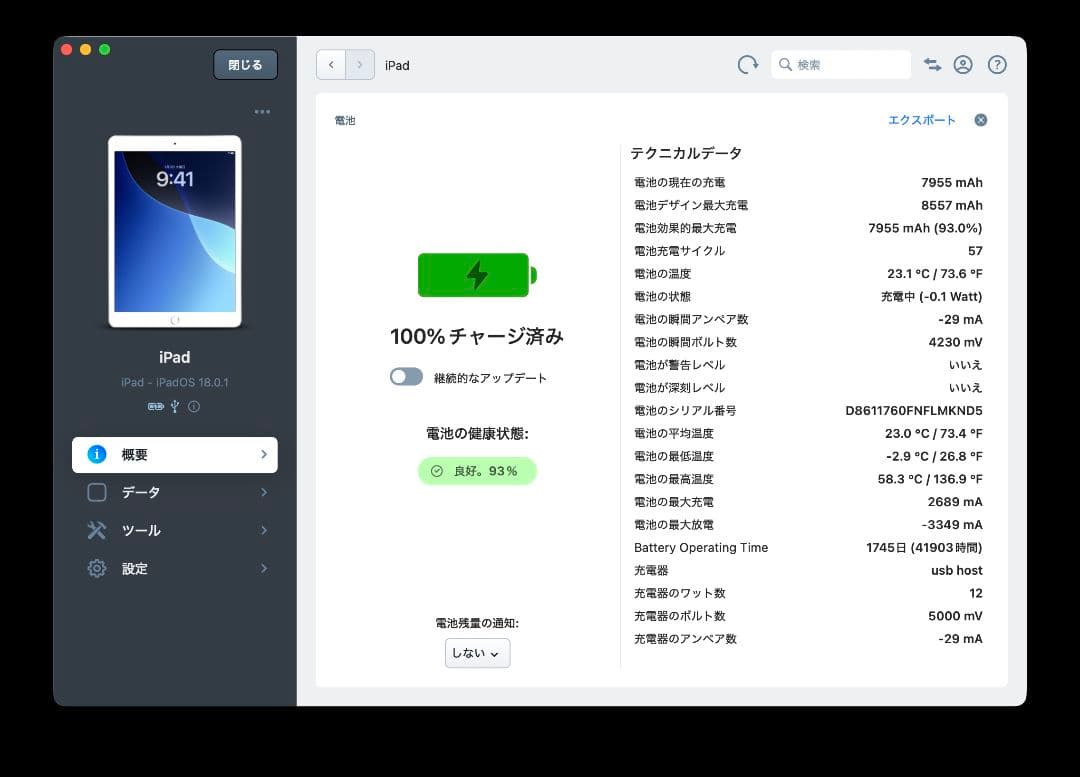Open the file transfer icon in the toolbar
Screen dimensions: 1080x777
(932, 64)
